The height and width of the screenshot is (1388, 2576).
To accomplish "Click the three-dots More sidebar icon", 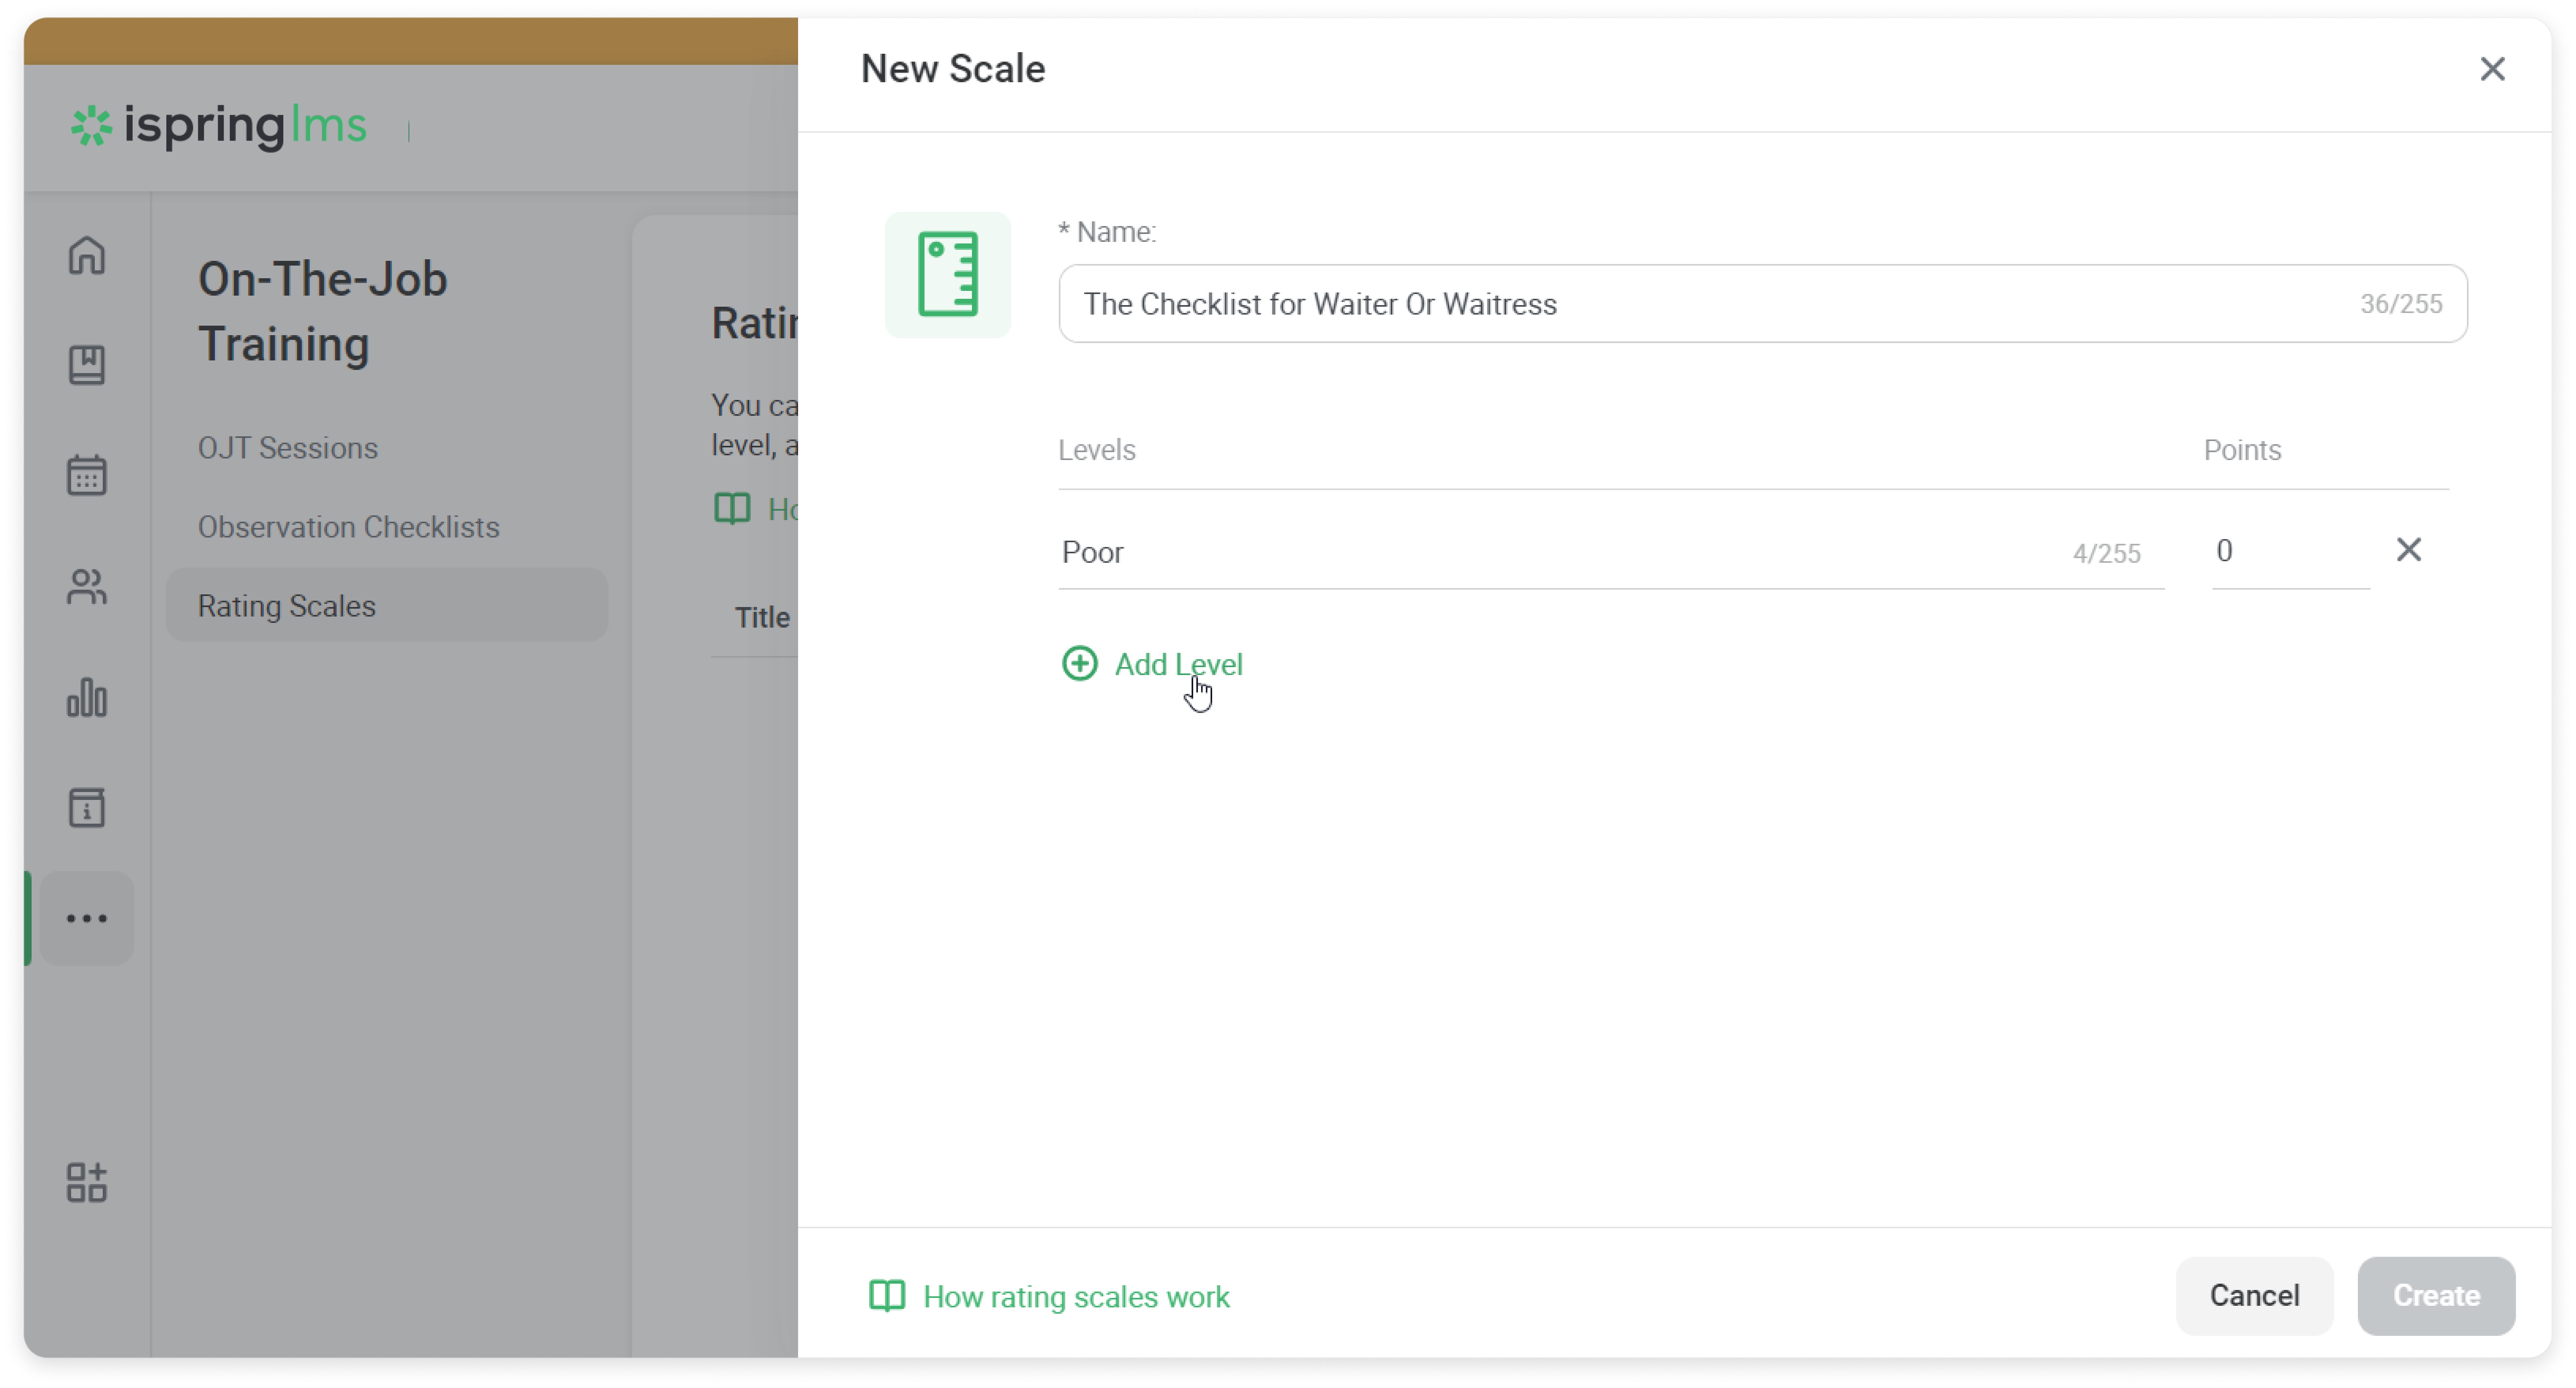I will [x=87, y=918].
